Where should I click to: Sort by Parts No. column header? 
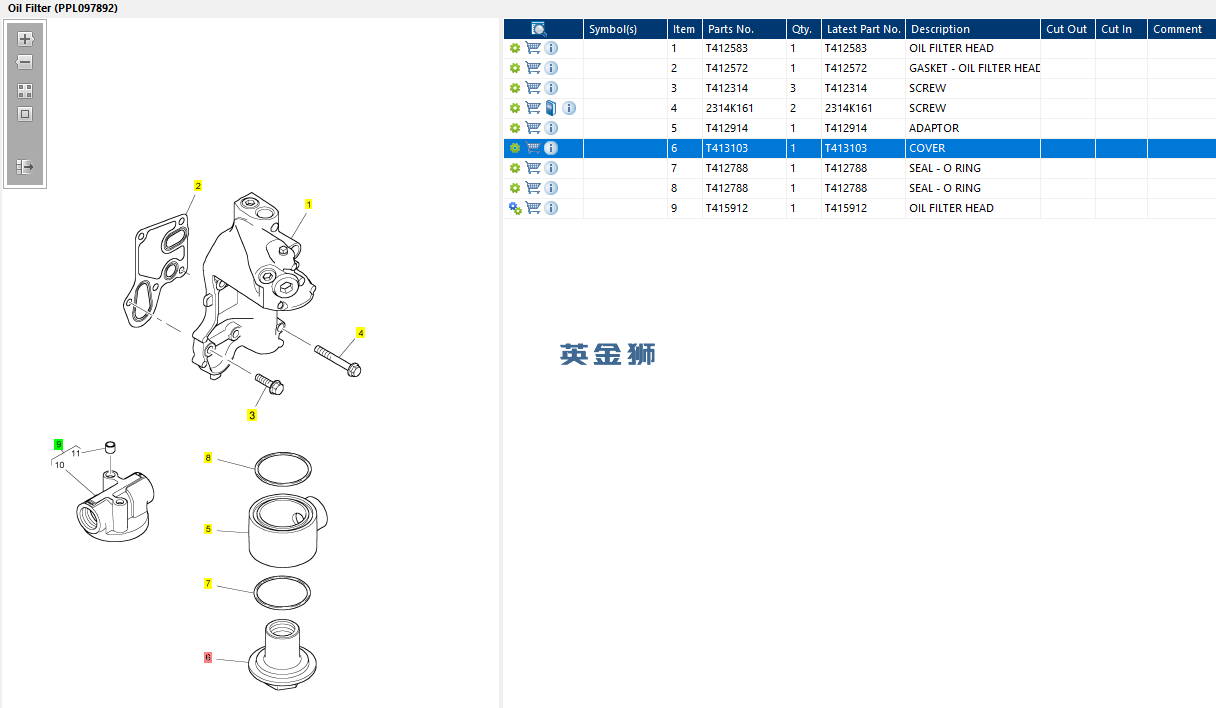[744, 29]
